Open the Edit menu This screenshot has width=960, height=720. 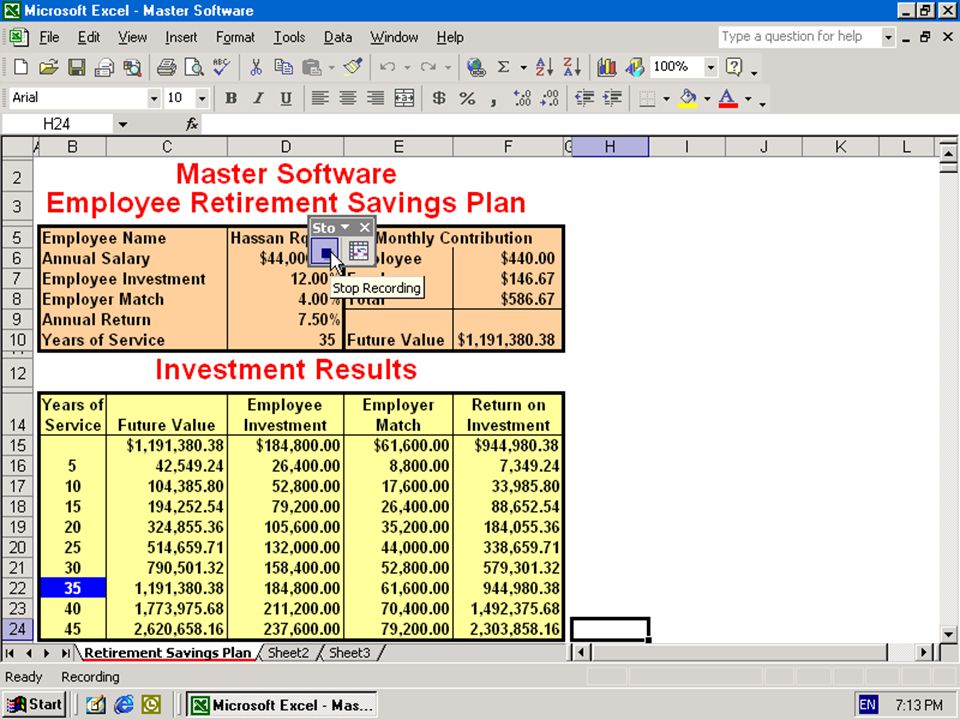click(x=89, y=37)
